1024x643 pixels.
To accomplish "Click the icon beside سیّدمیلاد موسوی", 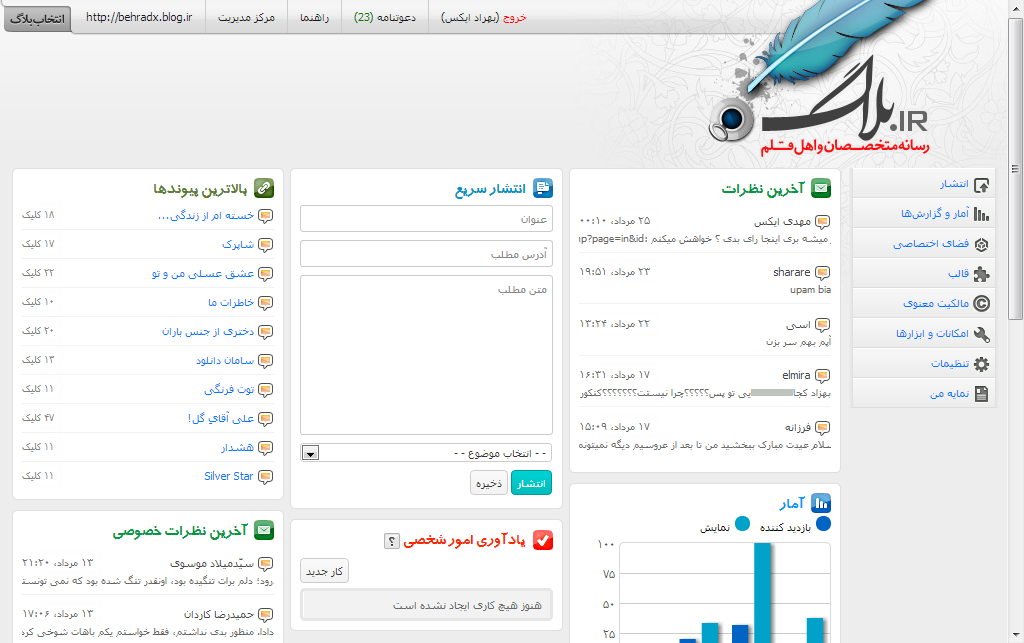I will (x=265, y=564).
